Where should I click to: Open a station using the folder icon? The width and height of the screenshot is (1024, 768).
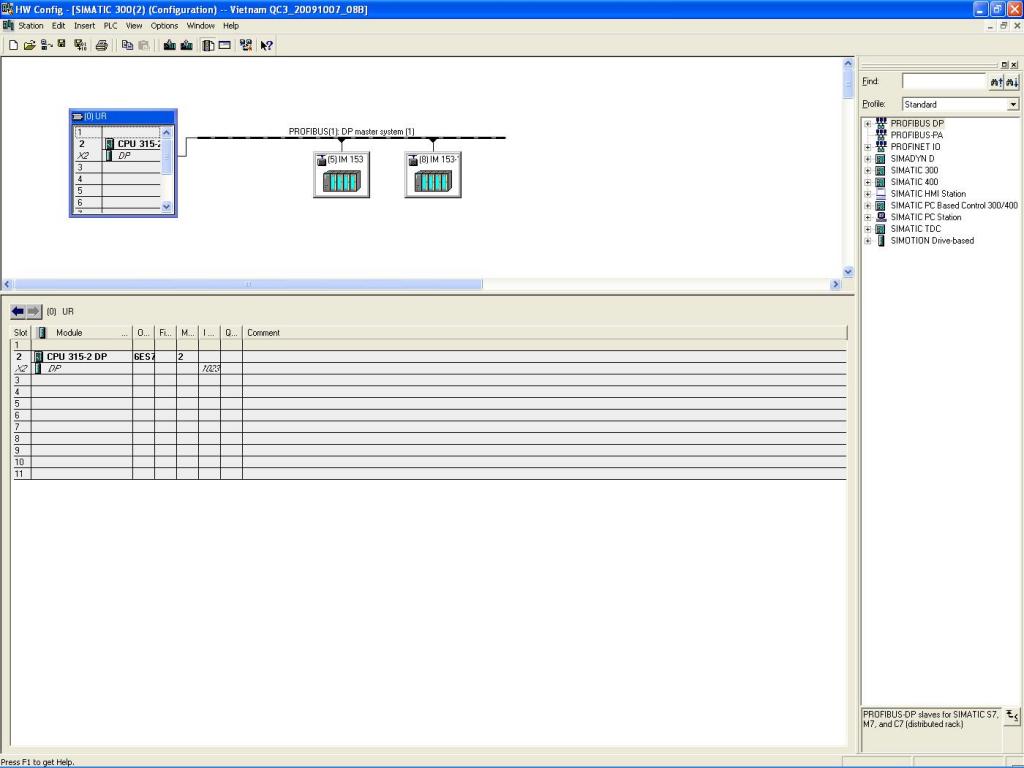[x=29, y=45]
